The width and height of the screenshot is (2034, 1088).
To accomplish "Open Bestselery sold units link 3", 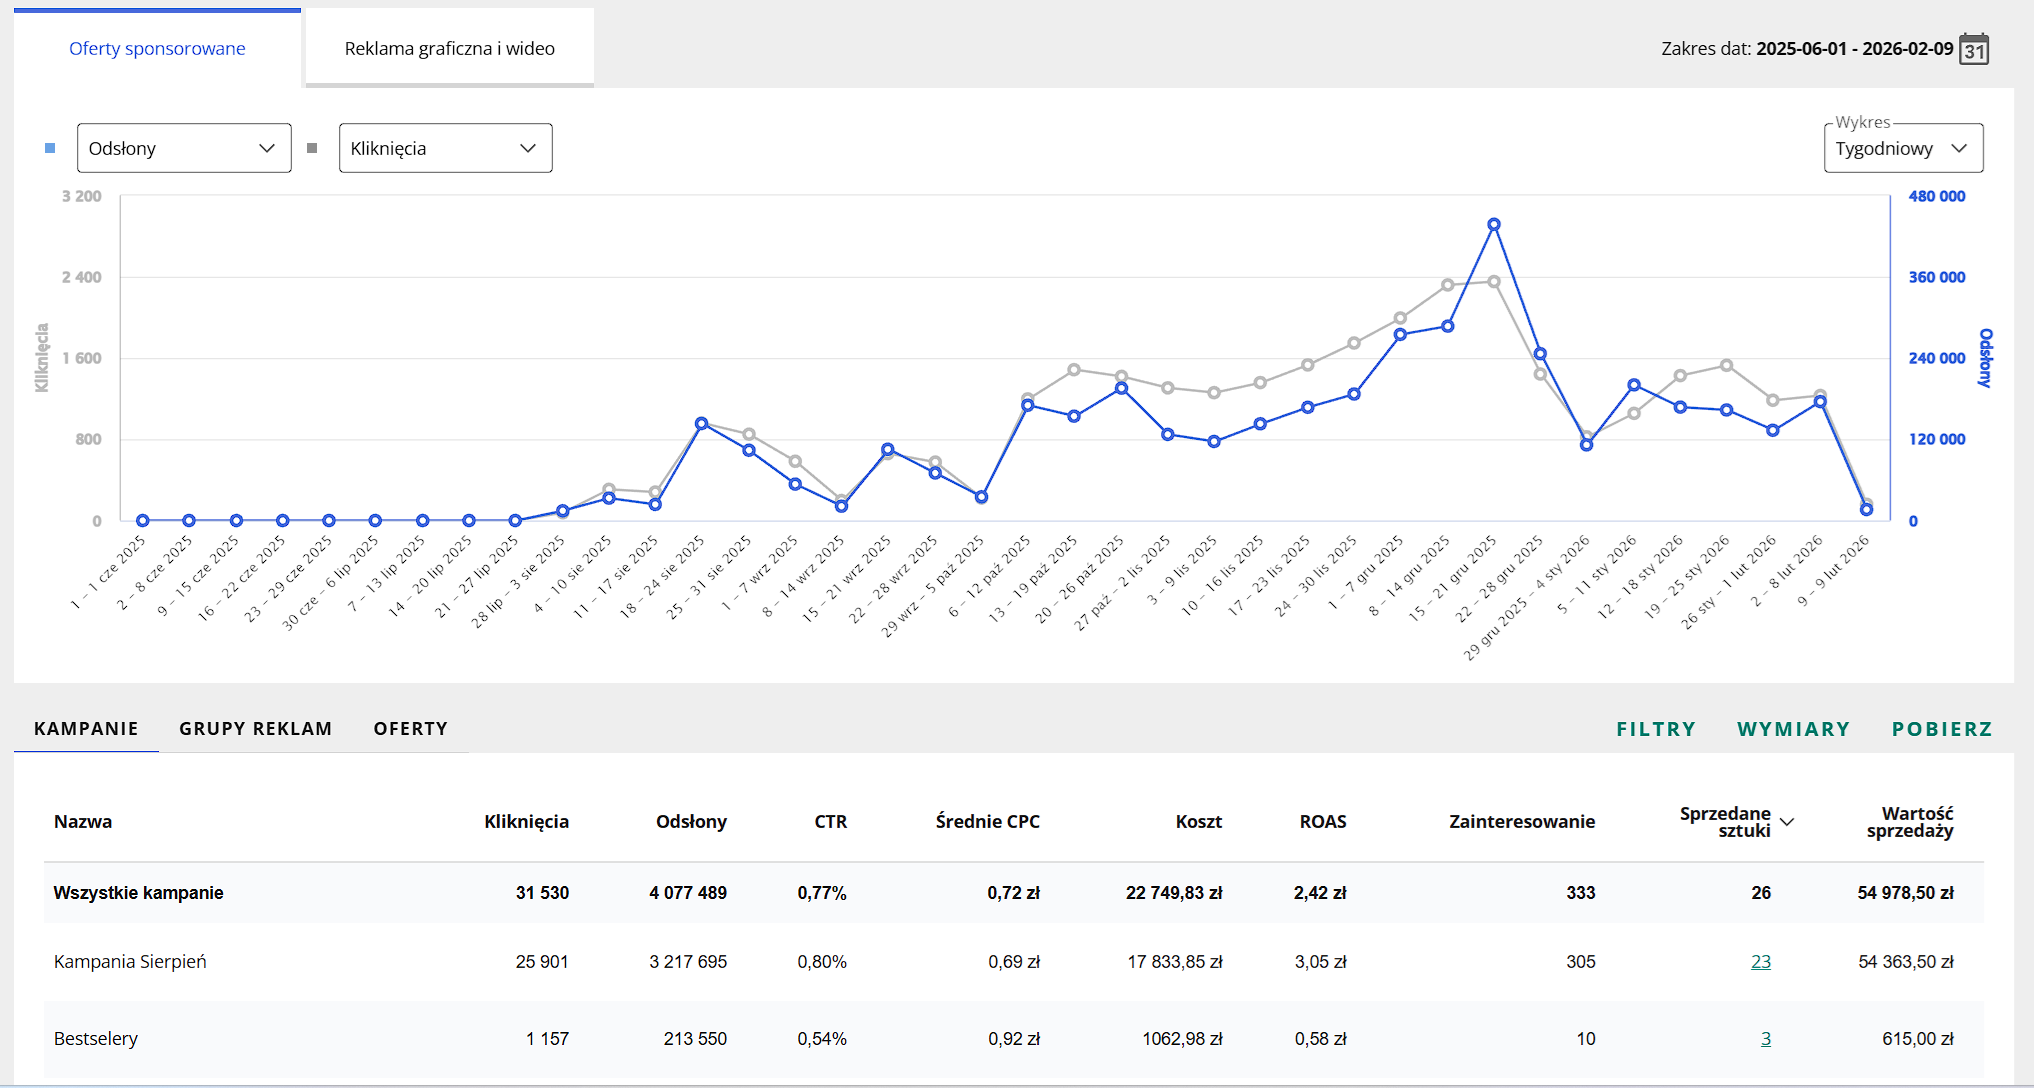I will point(1766,1039).
